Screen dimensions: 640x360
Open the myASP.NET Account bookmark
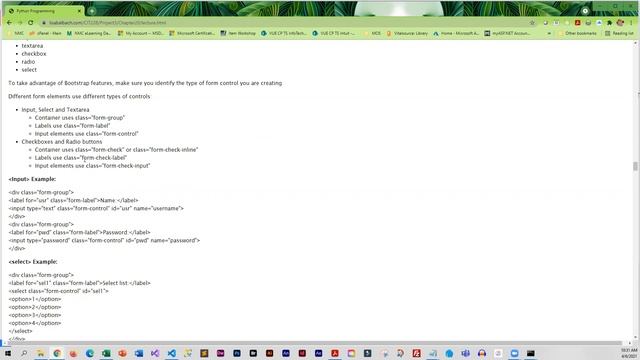click(x=507, y=33)
